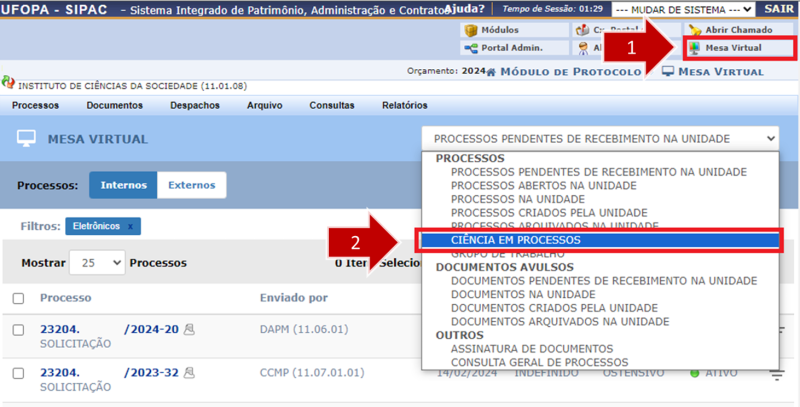Click the Módulo de Protocolo home link
The image size is (800, 407).
[563, 72]
